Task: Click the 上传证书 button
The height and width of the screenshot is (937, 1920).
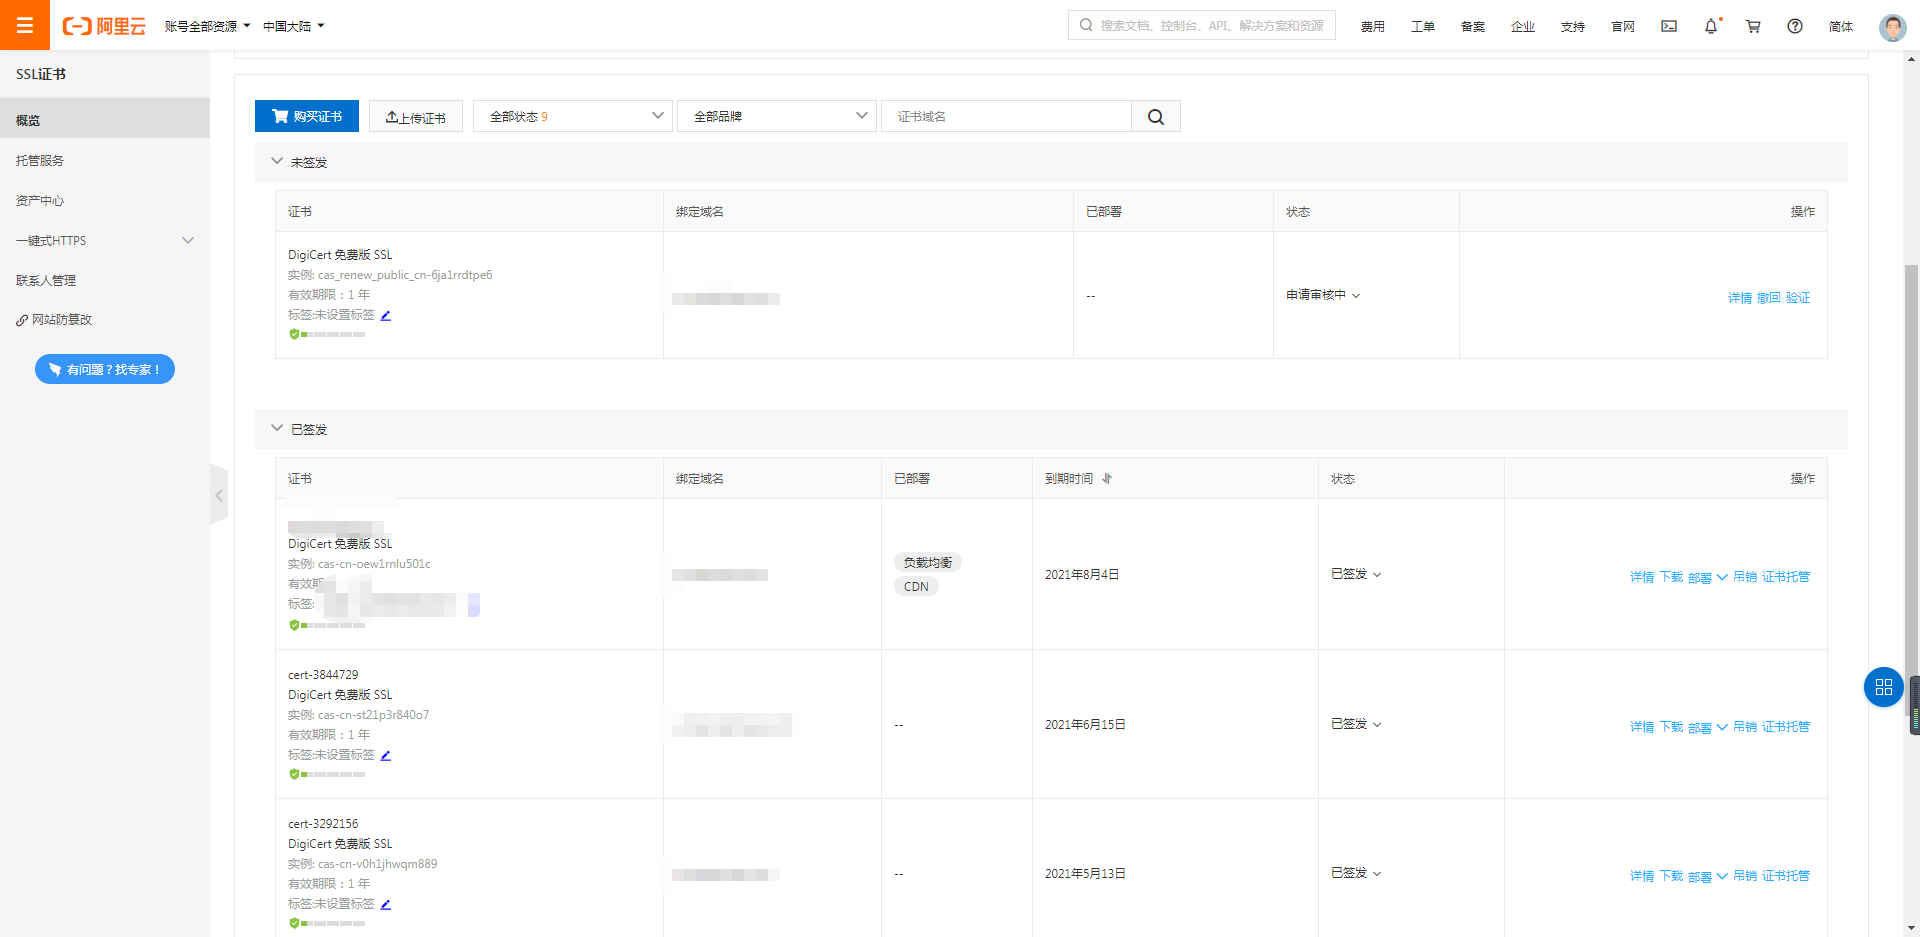Action: [x=416, y=117]
